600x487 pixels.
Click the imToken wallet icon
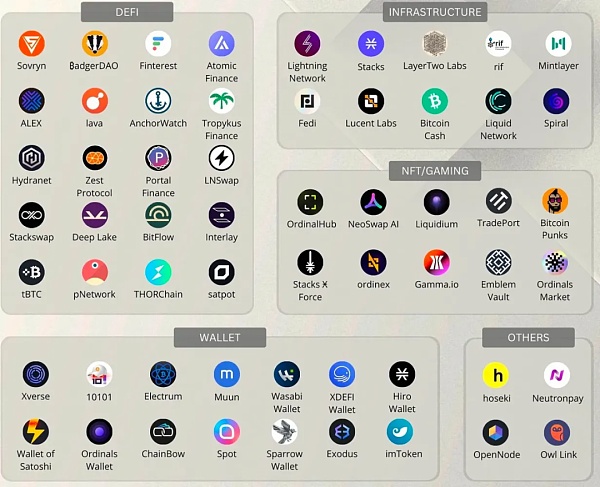click(x=401, y=432)
